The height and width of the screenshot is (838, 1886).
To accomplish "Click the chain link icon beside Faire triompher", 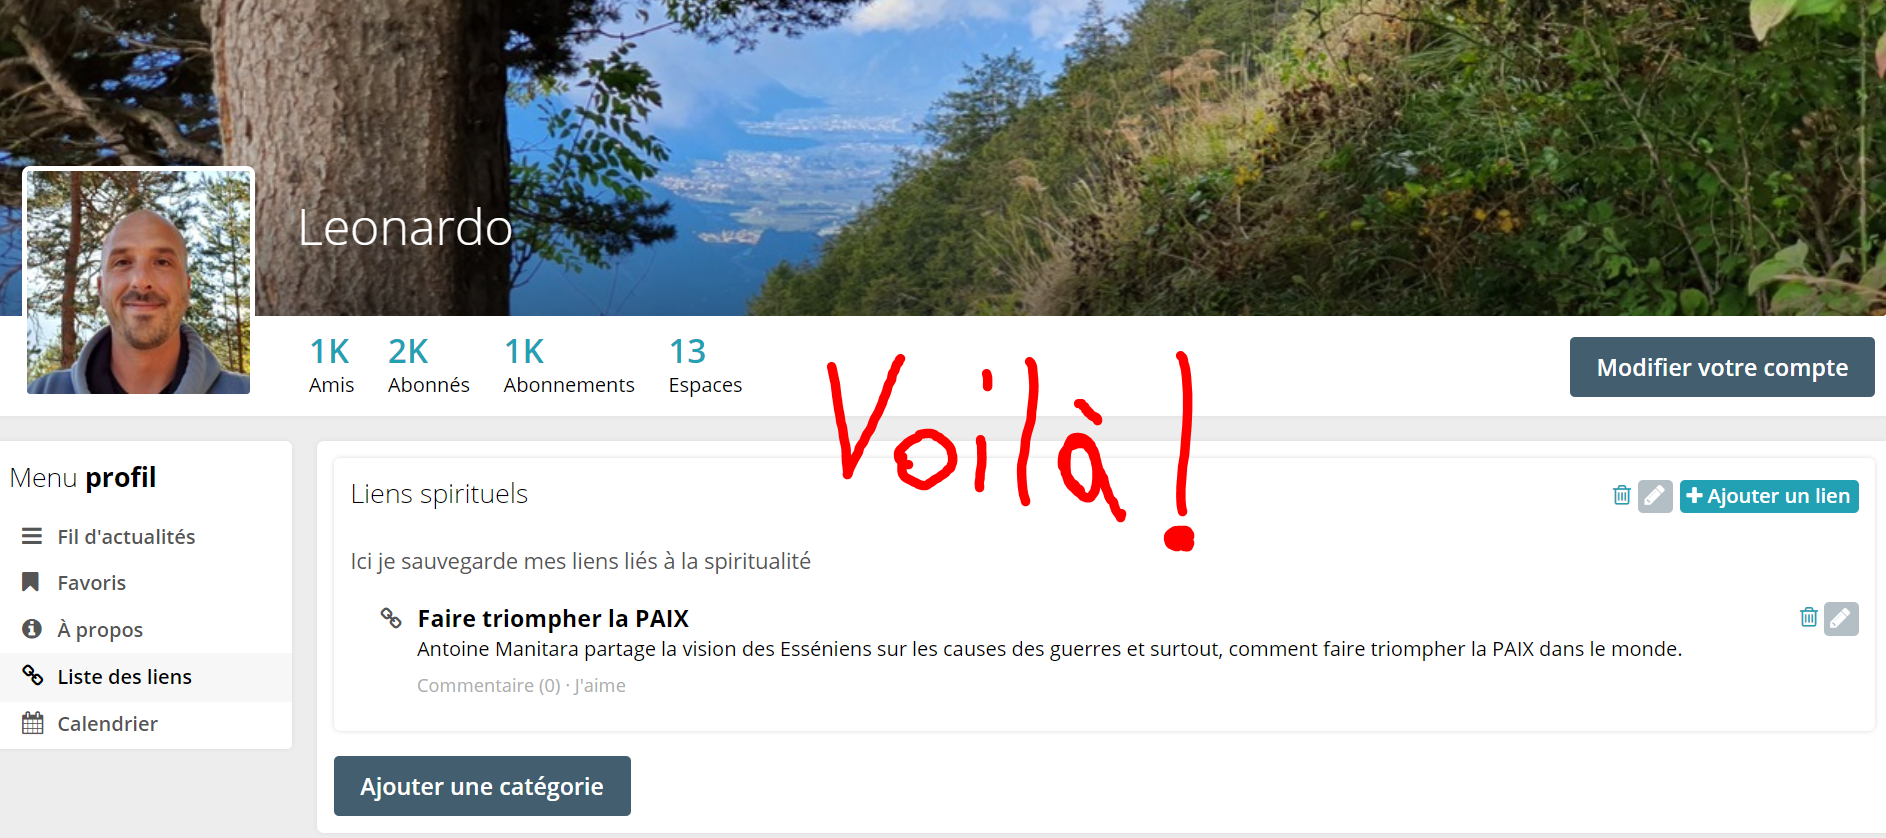I will 391,618.
